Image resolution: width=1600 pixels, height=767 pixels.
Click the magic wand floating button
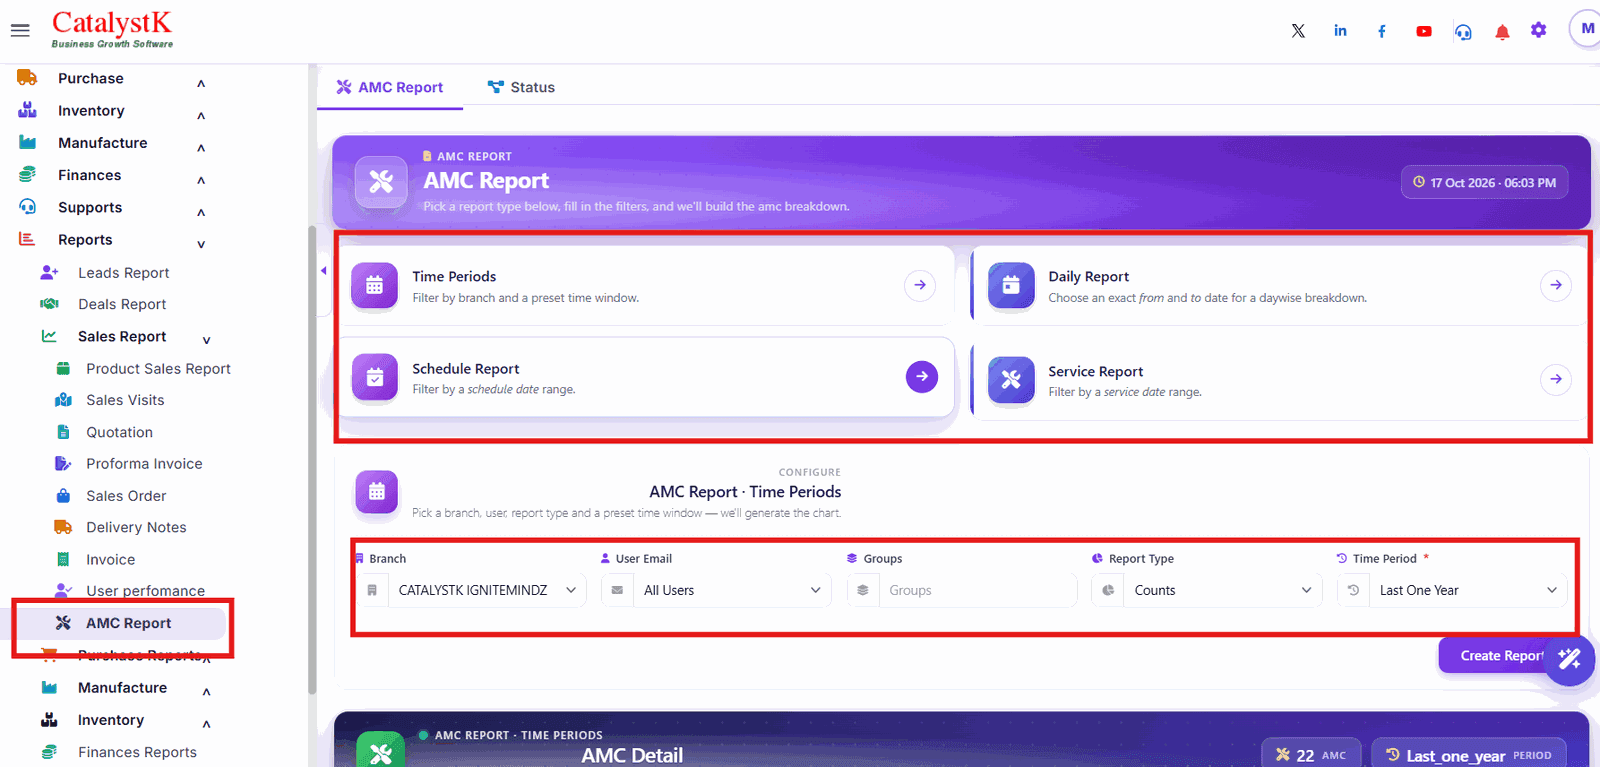point(1569,659)
